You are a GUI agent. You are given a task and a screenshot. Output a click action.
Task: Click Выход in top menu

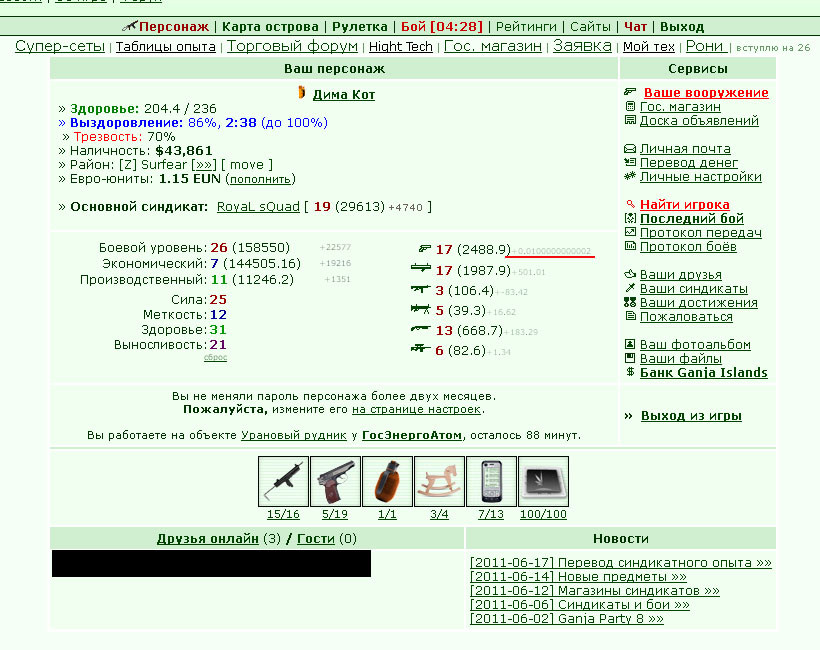pyautogui.click(x=682, y=27)
